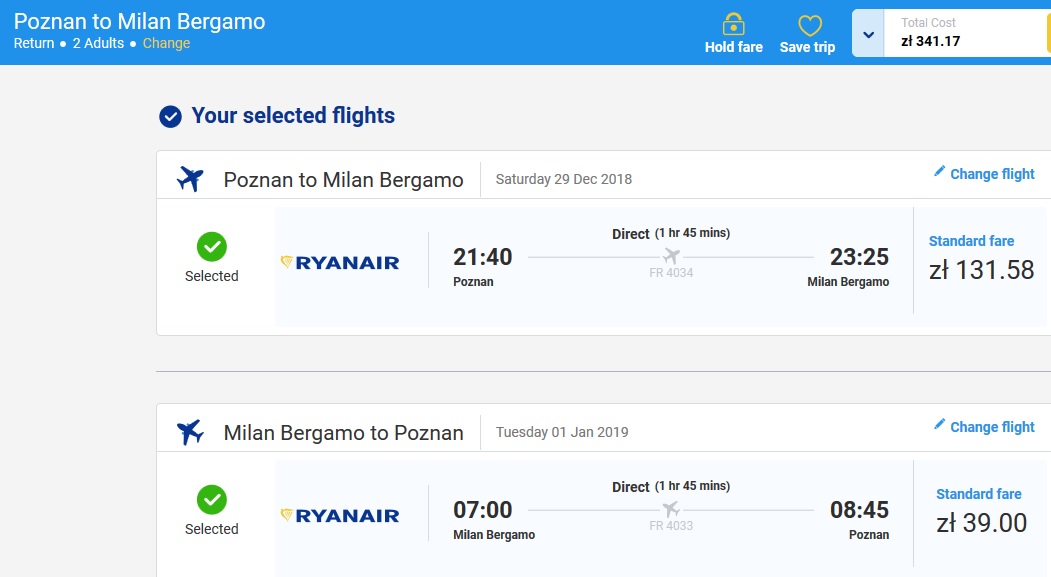Select the Standard fare zł 131.58 price
This screenshot has height=577, width=1051.
pyautogui.click(x=981, y=259)
